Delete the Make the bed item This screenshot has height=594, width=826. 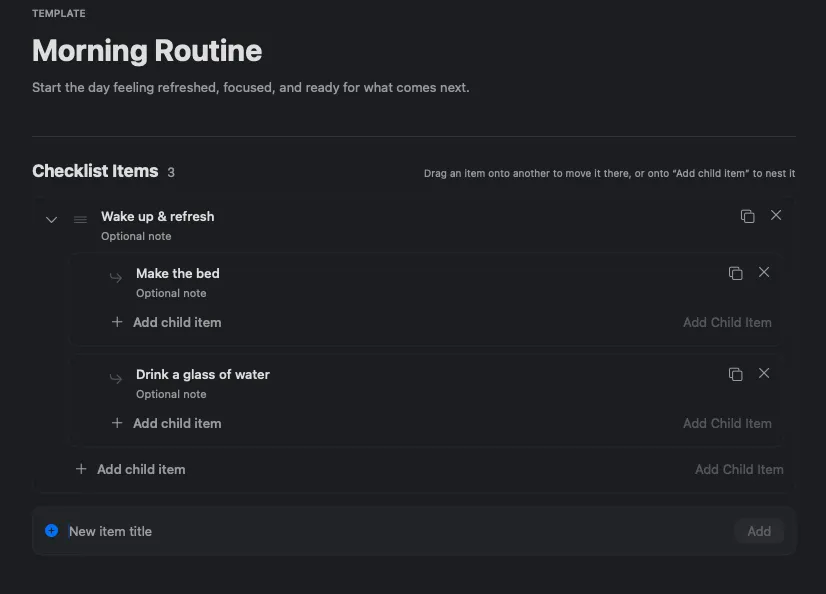click(764, 272)
